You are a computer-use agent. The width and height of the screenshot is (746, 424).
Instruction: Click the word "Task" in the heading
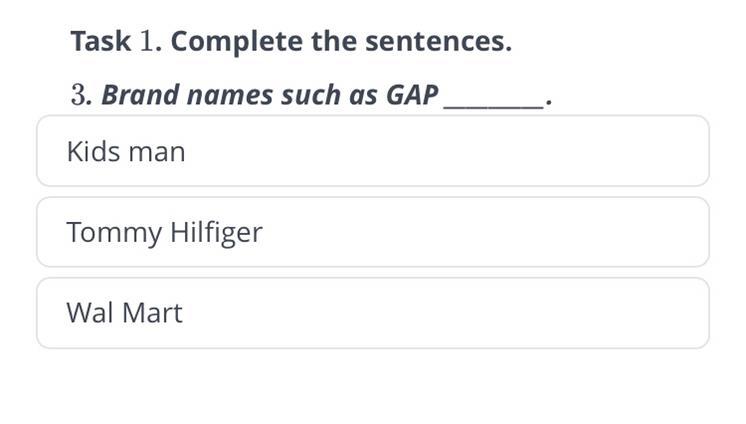pyautogui.click(x=100, y=41)
